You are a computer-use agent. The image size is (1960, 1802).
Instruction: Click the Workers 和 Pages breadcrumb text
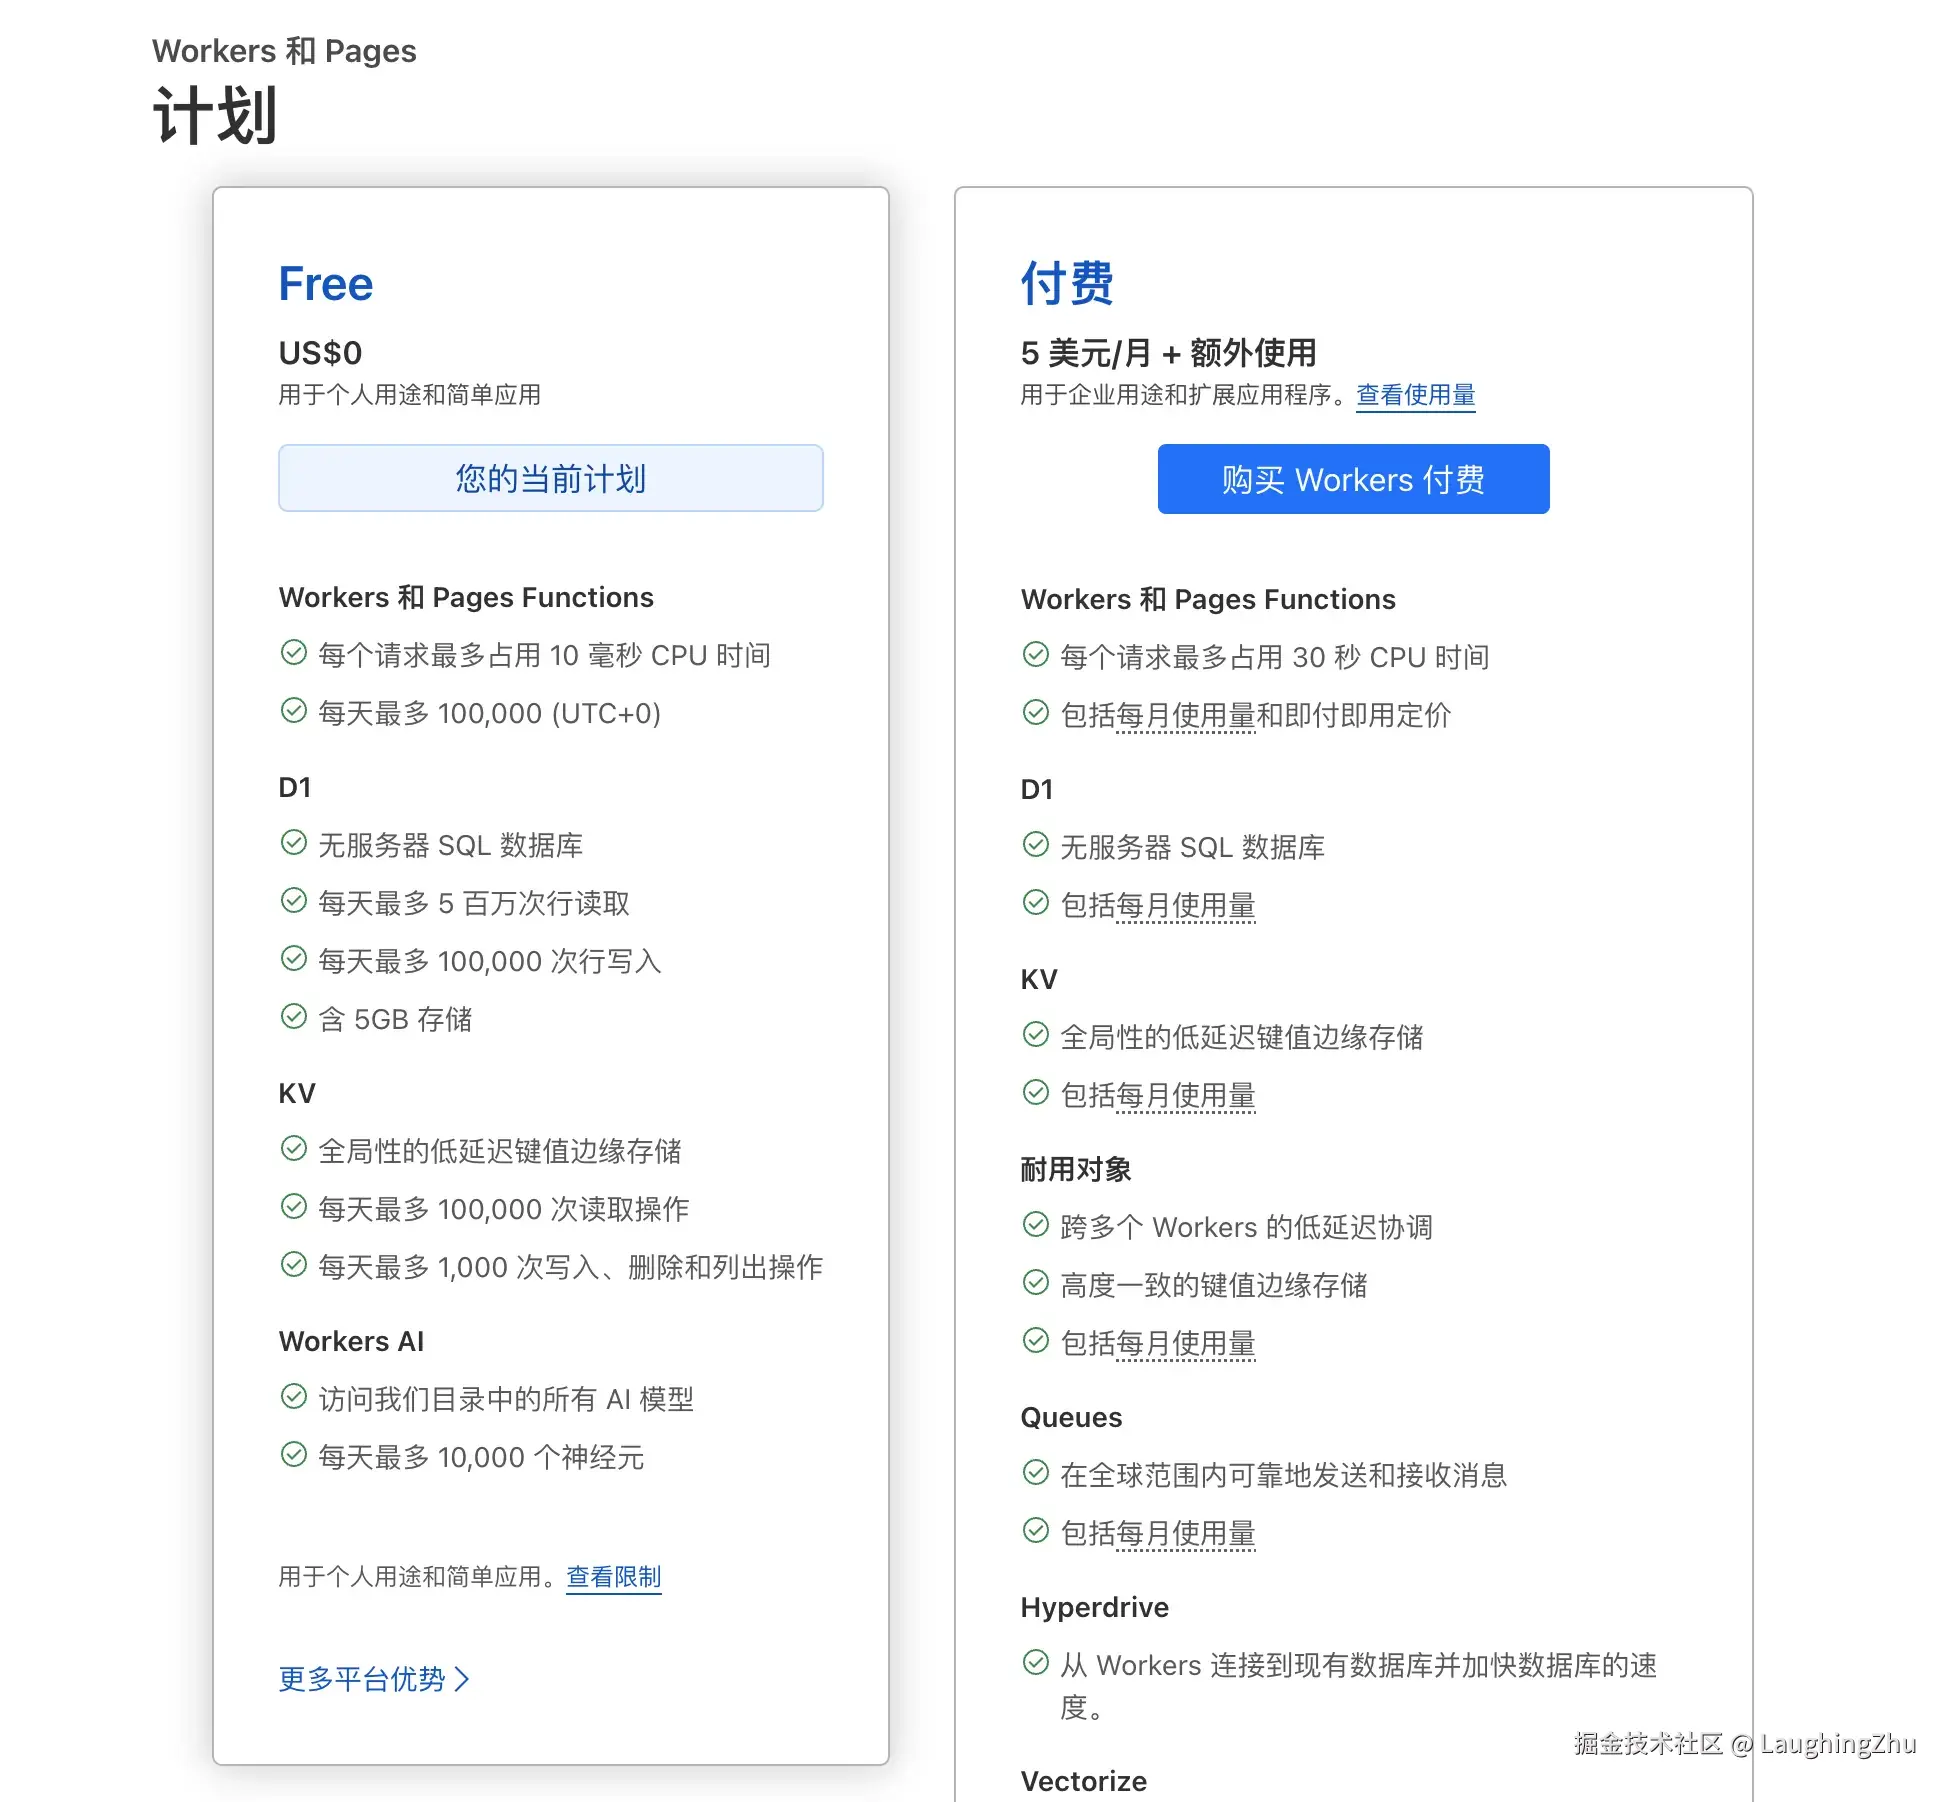[x=284, y=51]
